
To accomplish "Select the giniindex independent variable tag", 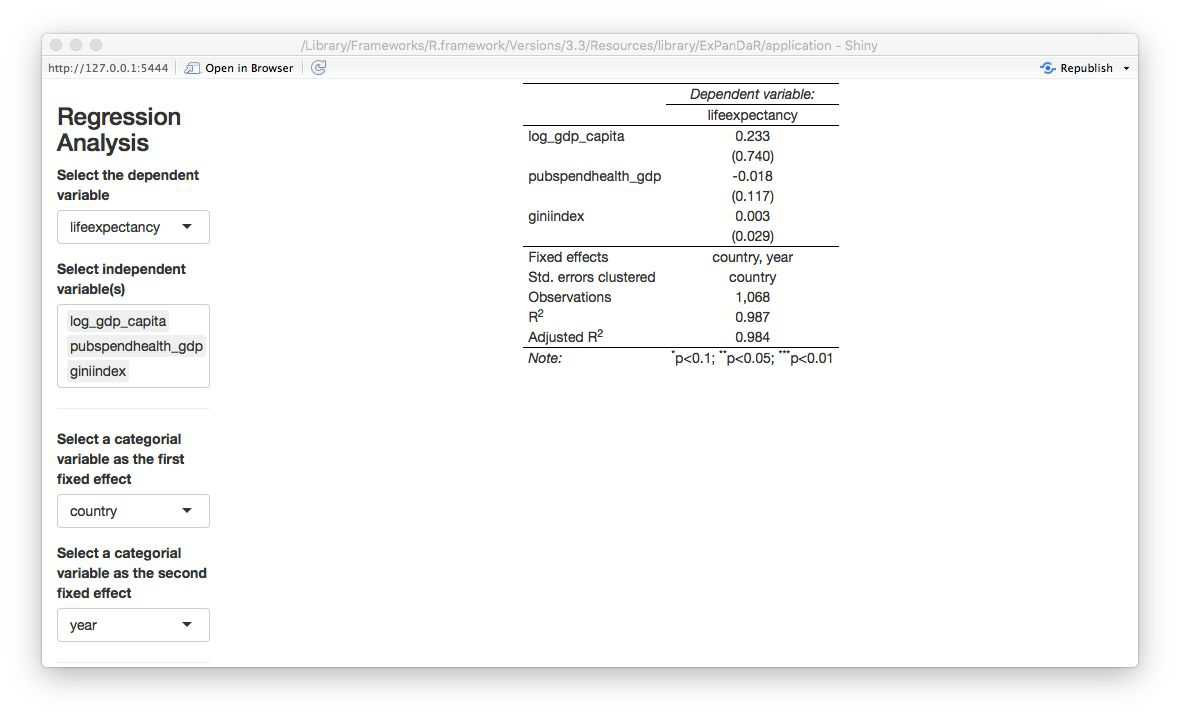I will pos(98,371).
